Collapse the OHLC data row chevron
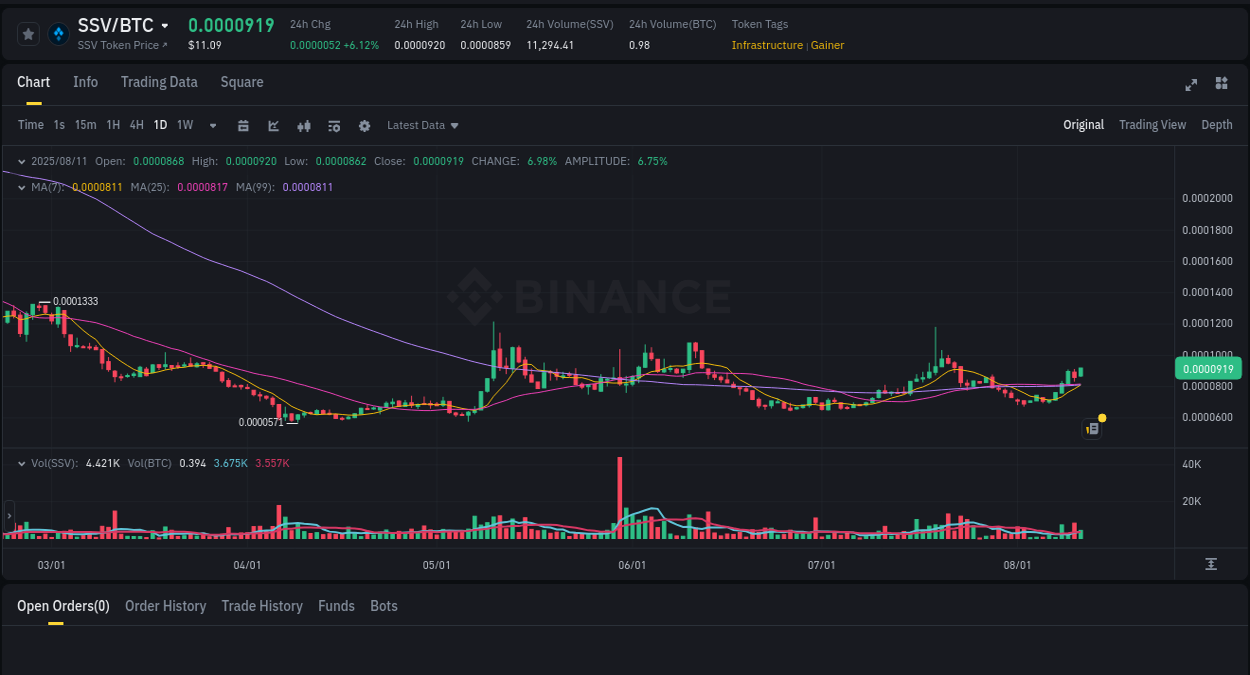Viewport: 1250px width, 675px height. click(21, 160)
